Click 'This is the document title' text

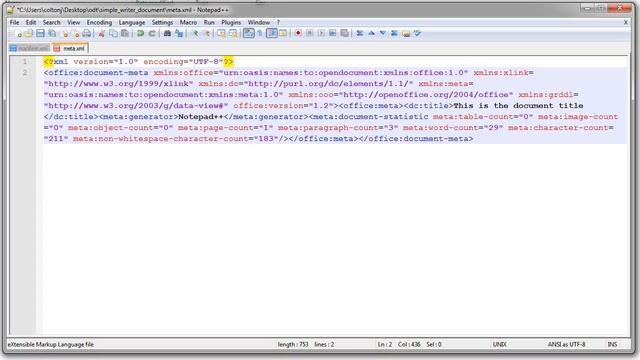518,106
